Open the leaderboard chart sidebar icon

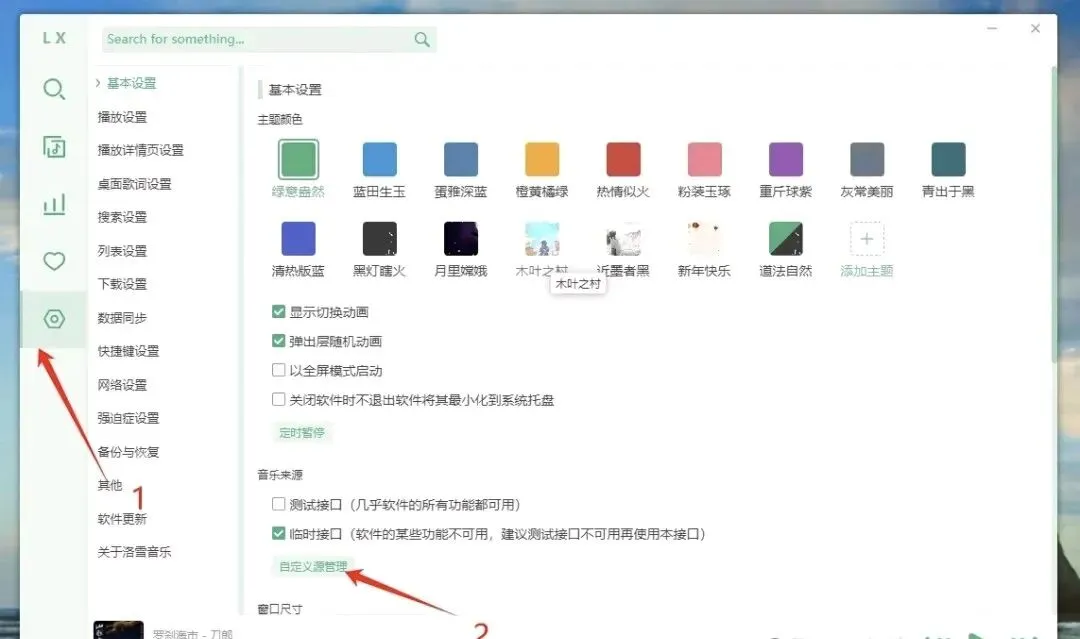coord(54,204)
